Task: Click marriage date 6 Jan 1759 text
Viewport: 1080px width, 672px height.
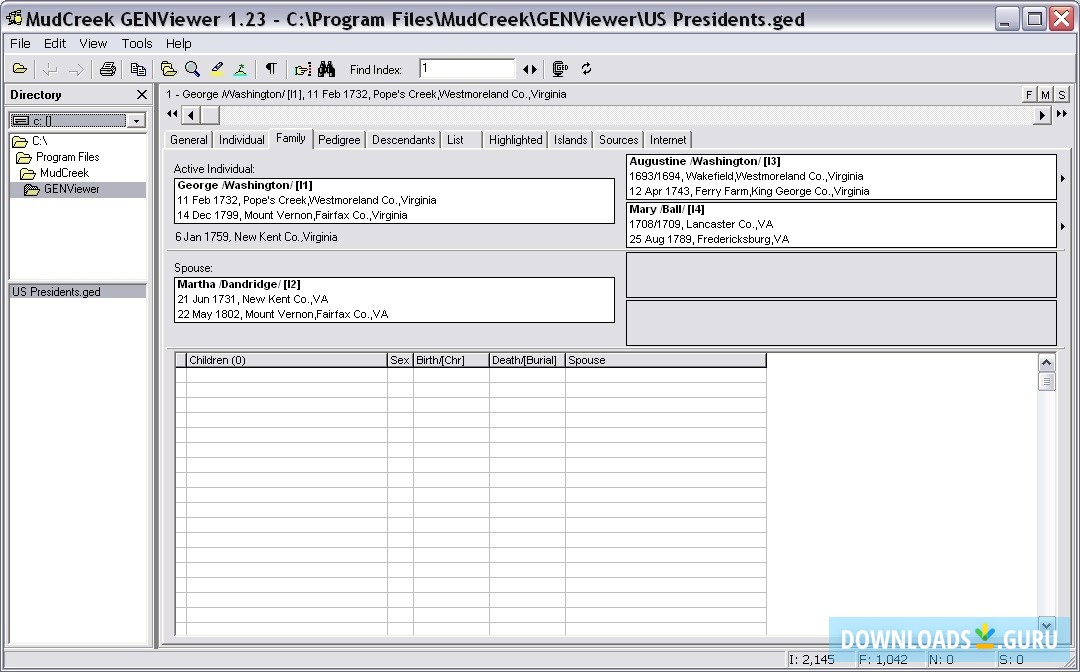Action: coord(256,237)
